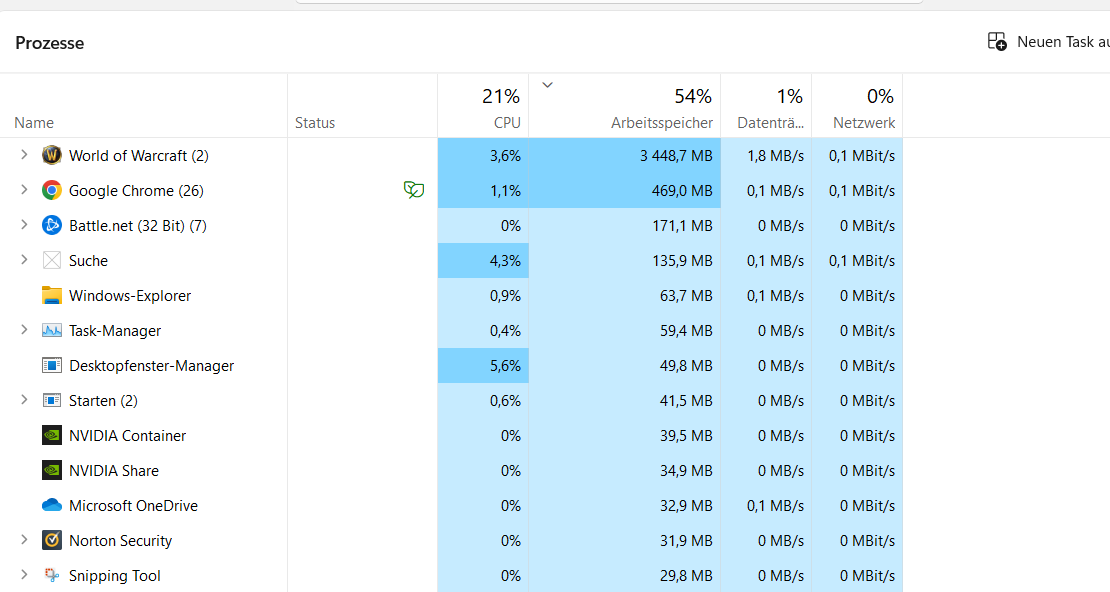1110x592 pixels.
Task: Click the Norton Security icon
Action: (52, 540)
